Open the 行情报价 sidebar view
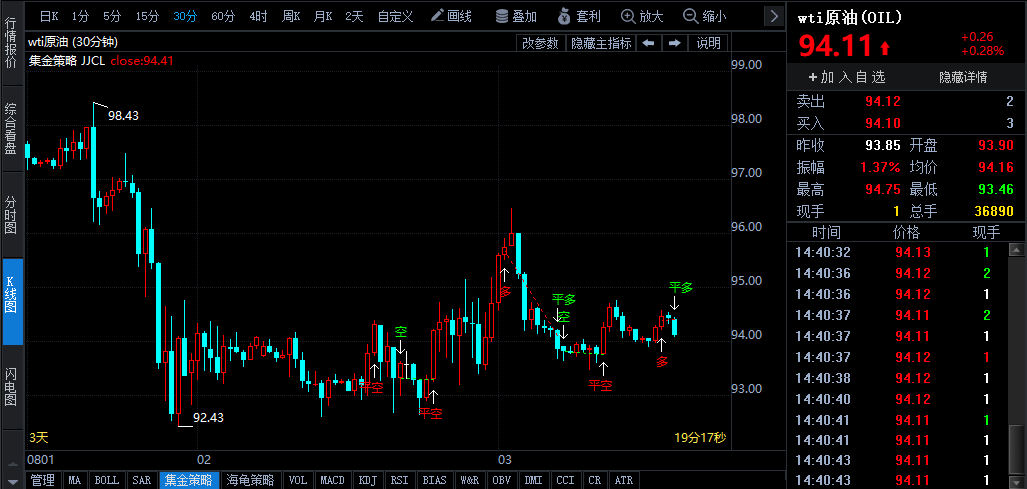Screen dimensions: 1027x489 click(12, 43)
